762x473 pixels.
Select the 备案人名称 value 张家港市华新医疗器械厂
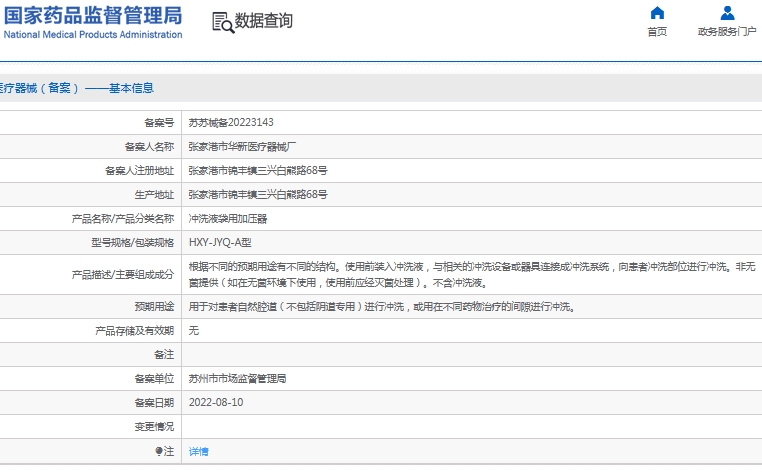coord(242,147)
